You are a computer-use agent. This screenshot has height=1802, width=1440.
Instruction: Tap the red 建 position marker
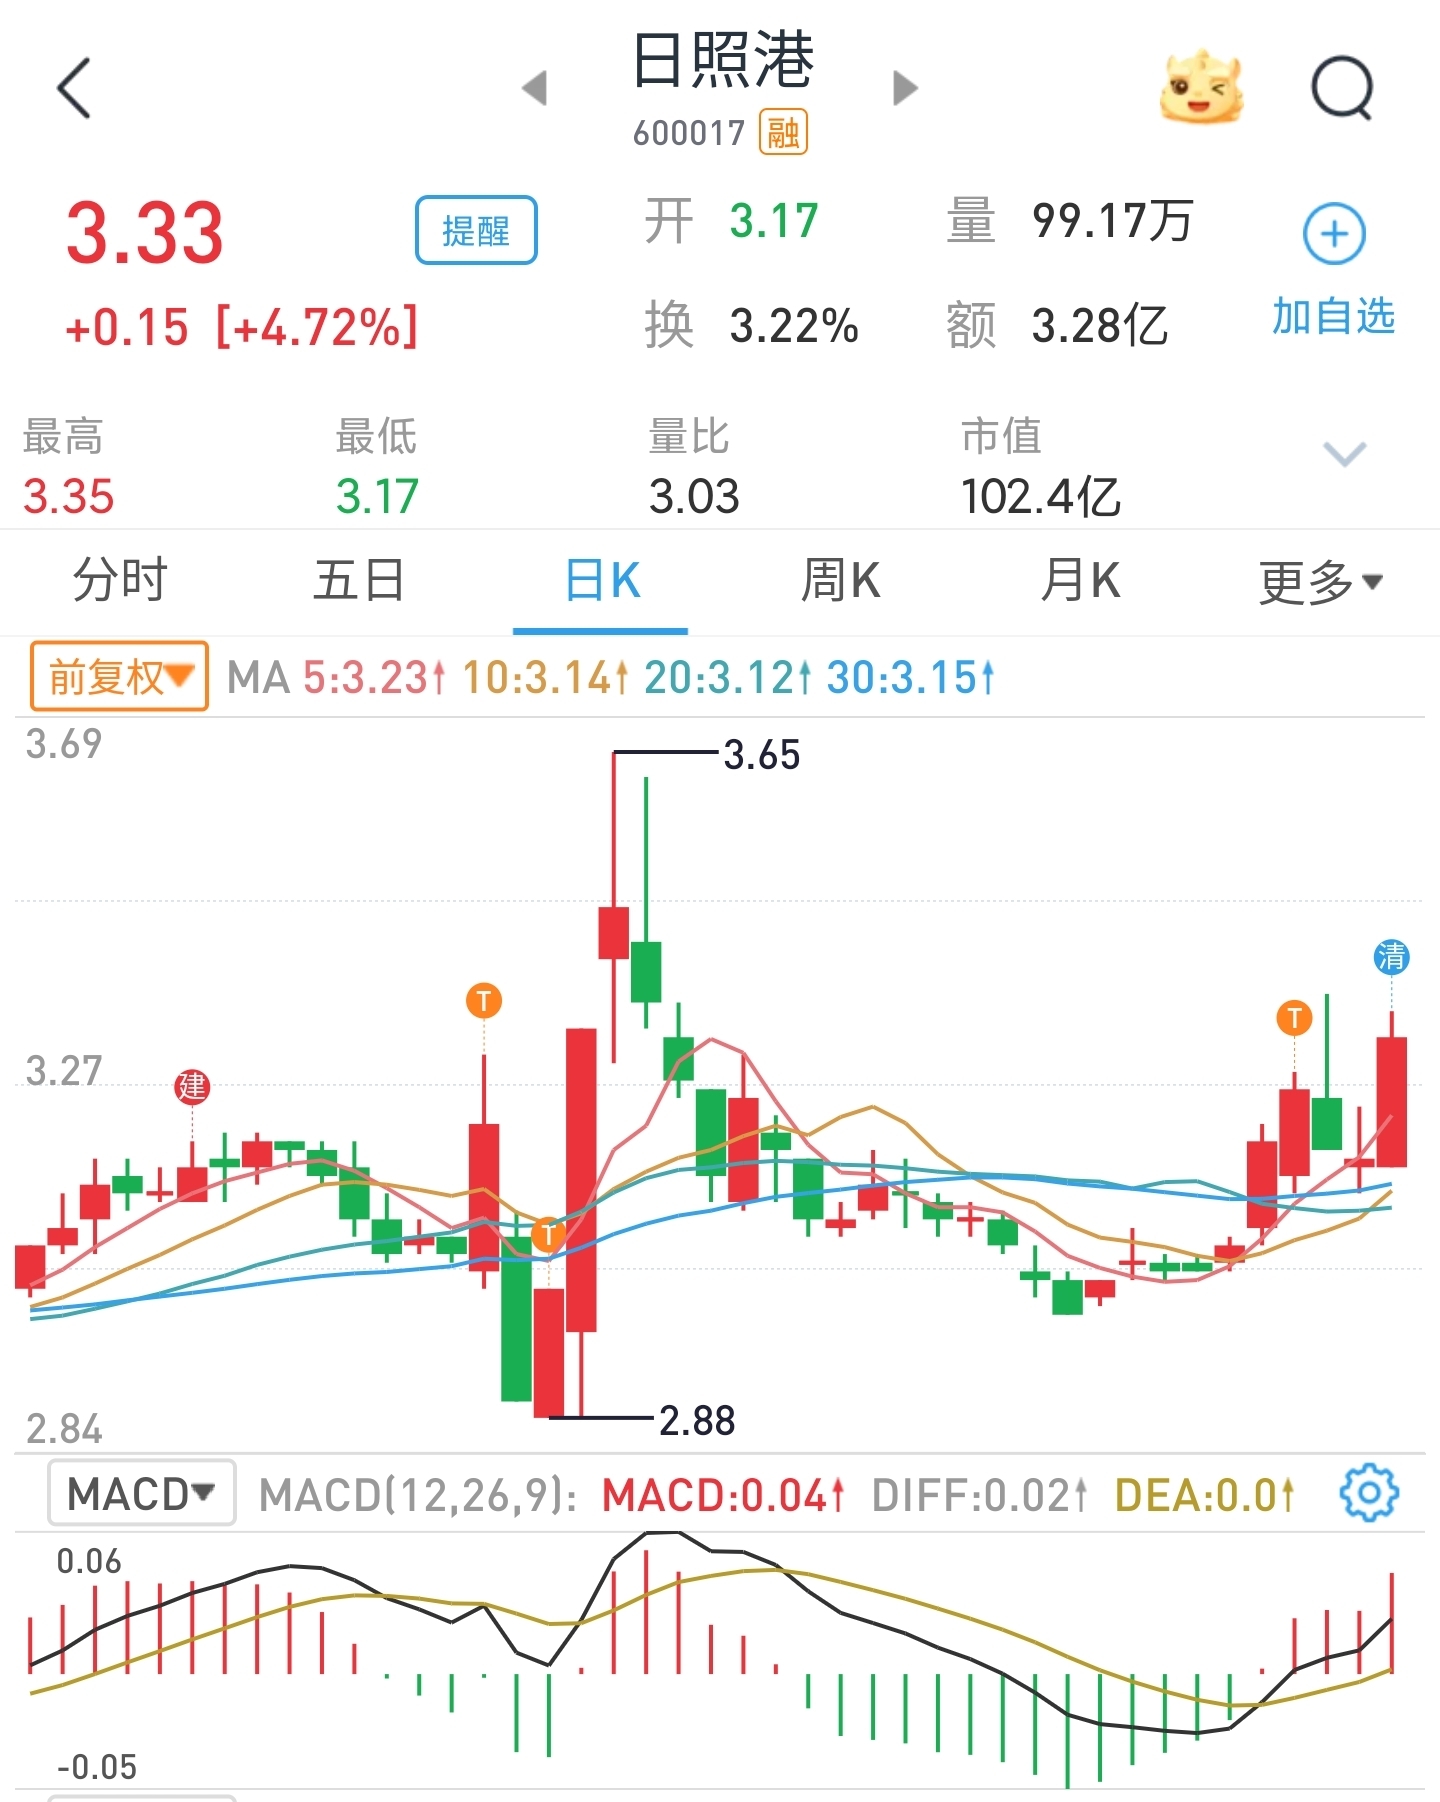tap(192, 1087)
